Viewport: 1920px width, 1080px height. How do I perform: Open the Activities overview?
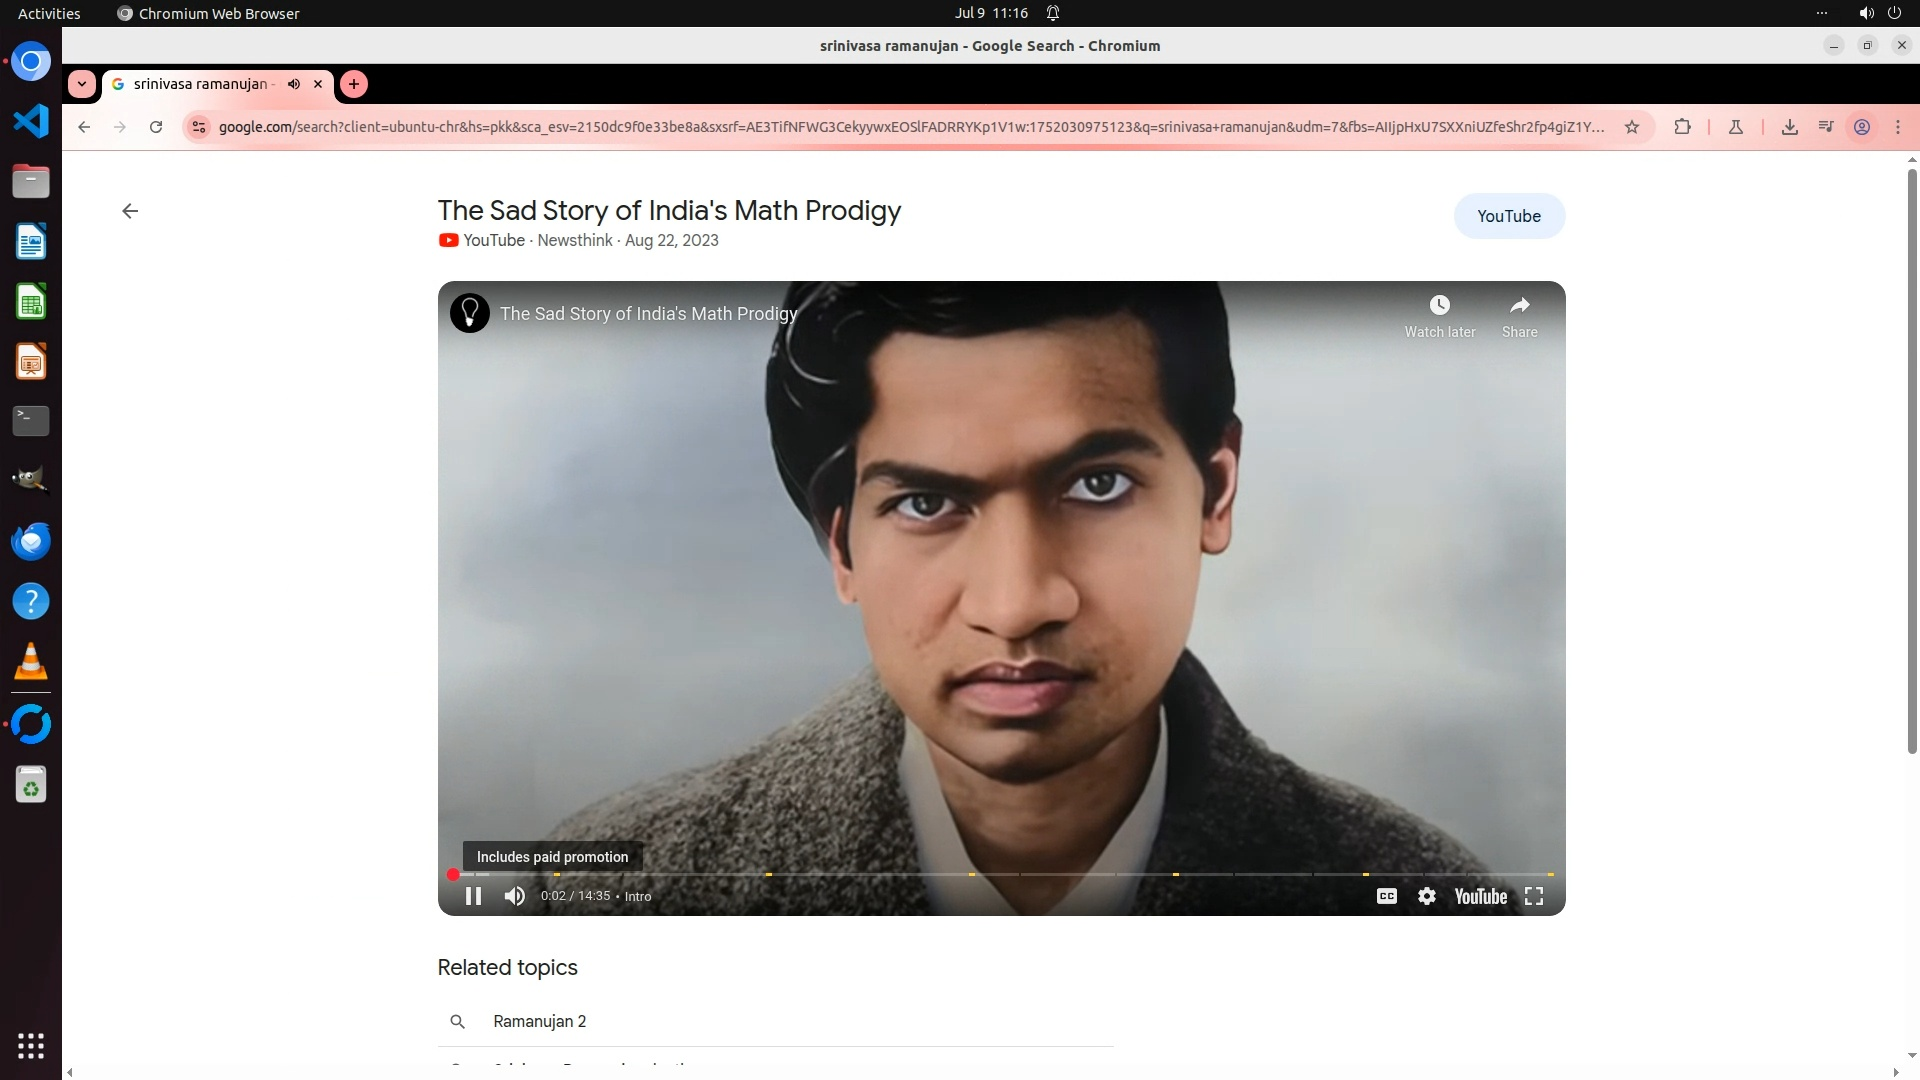pyautogui.click(x=49, y=13)
